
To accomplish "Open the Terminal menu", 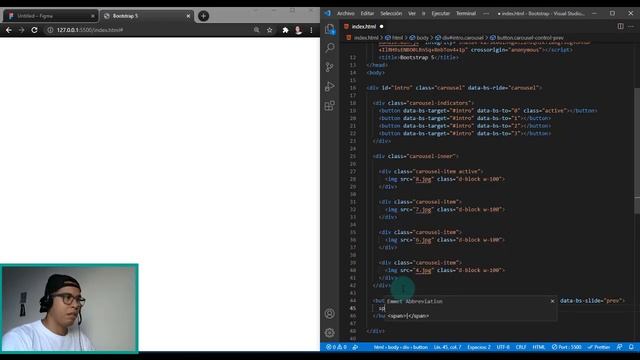I will click(466, 13).
